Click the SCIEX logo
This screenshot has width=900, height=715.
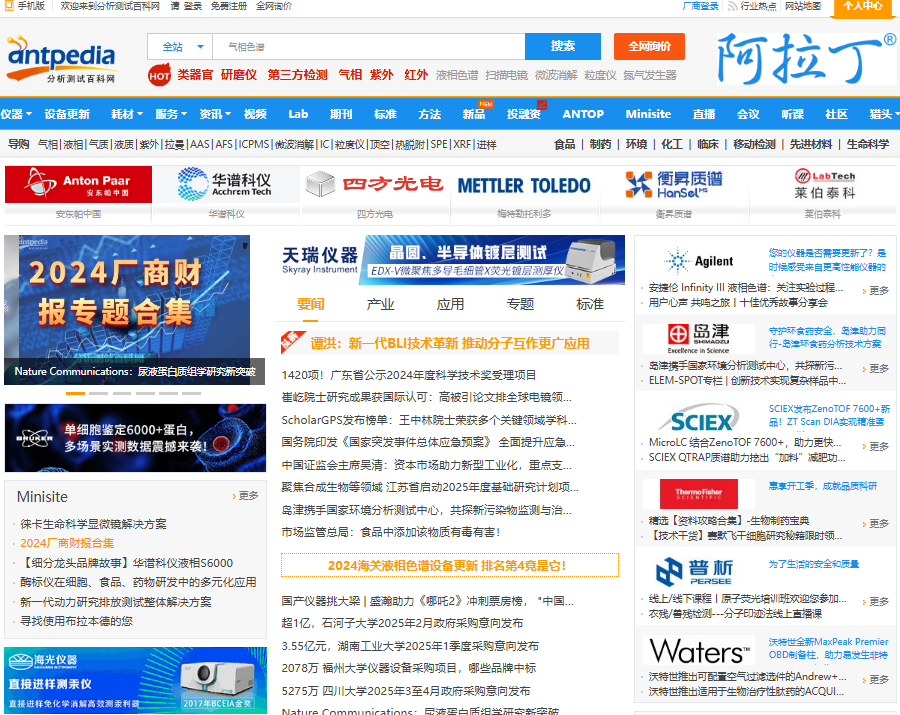tap(699, 418)
